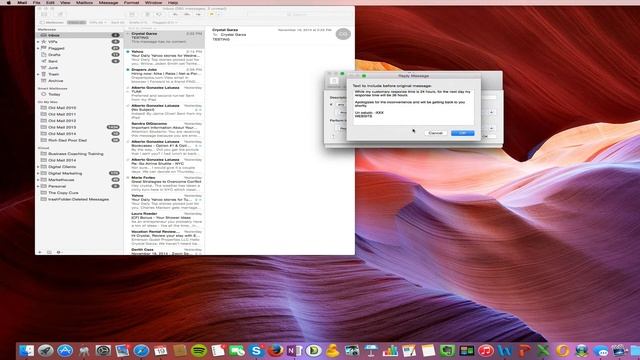Select the Drafts mailbox
The height and width of the screenshot is (360, 640).
click(79, 55)
